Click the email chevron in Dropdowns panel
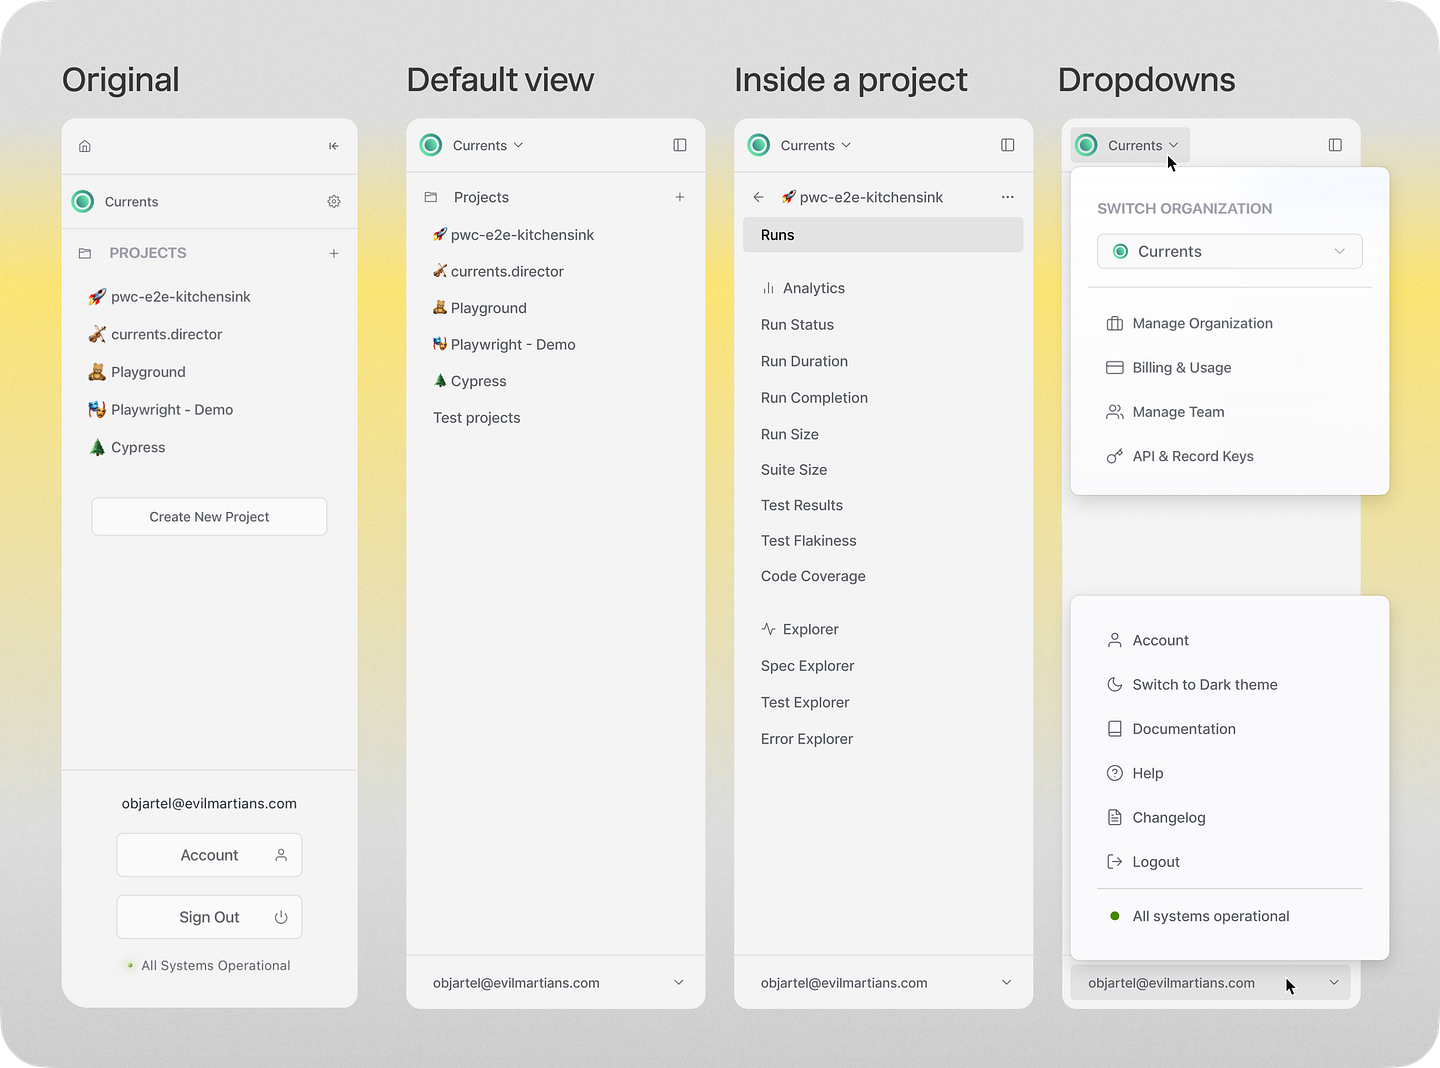This screenshot has width=1440, height=1068. tap(1334, 983)
